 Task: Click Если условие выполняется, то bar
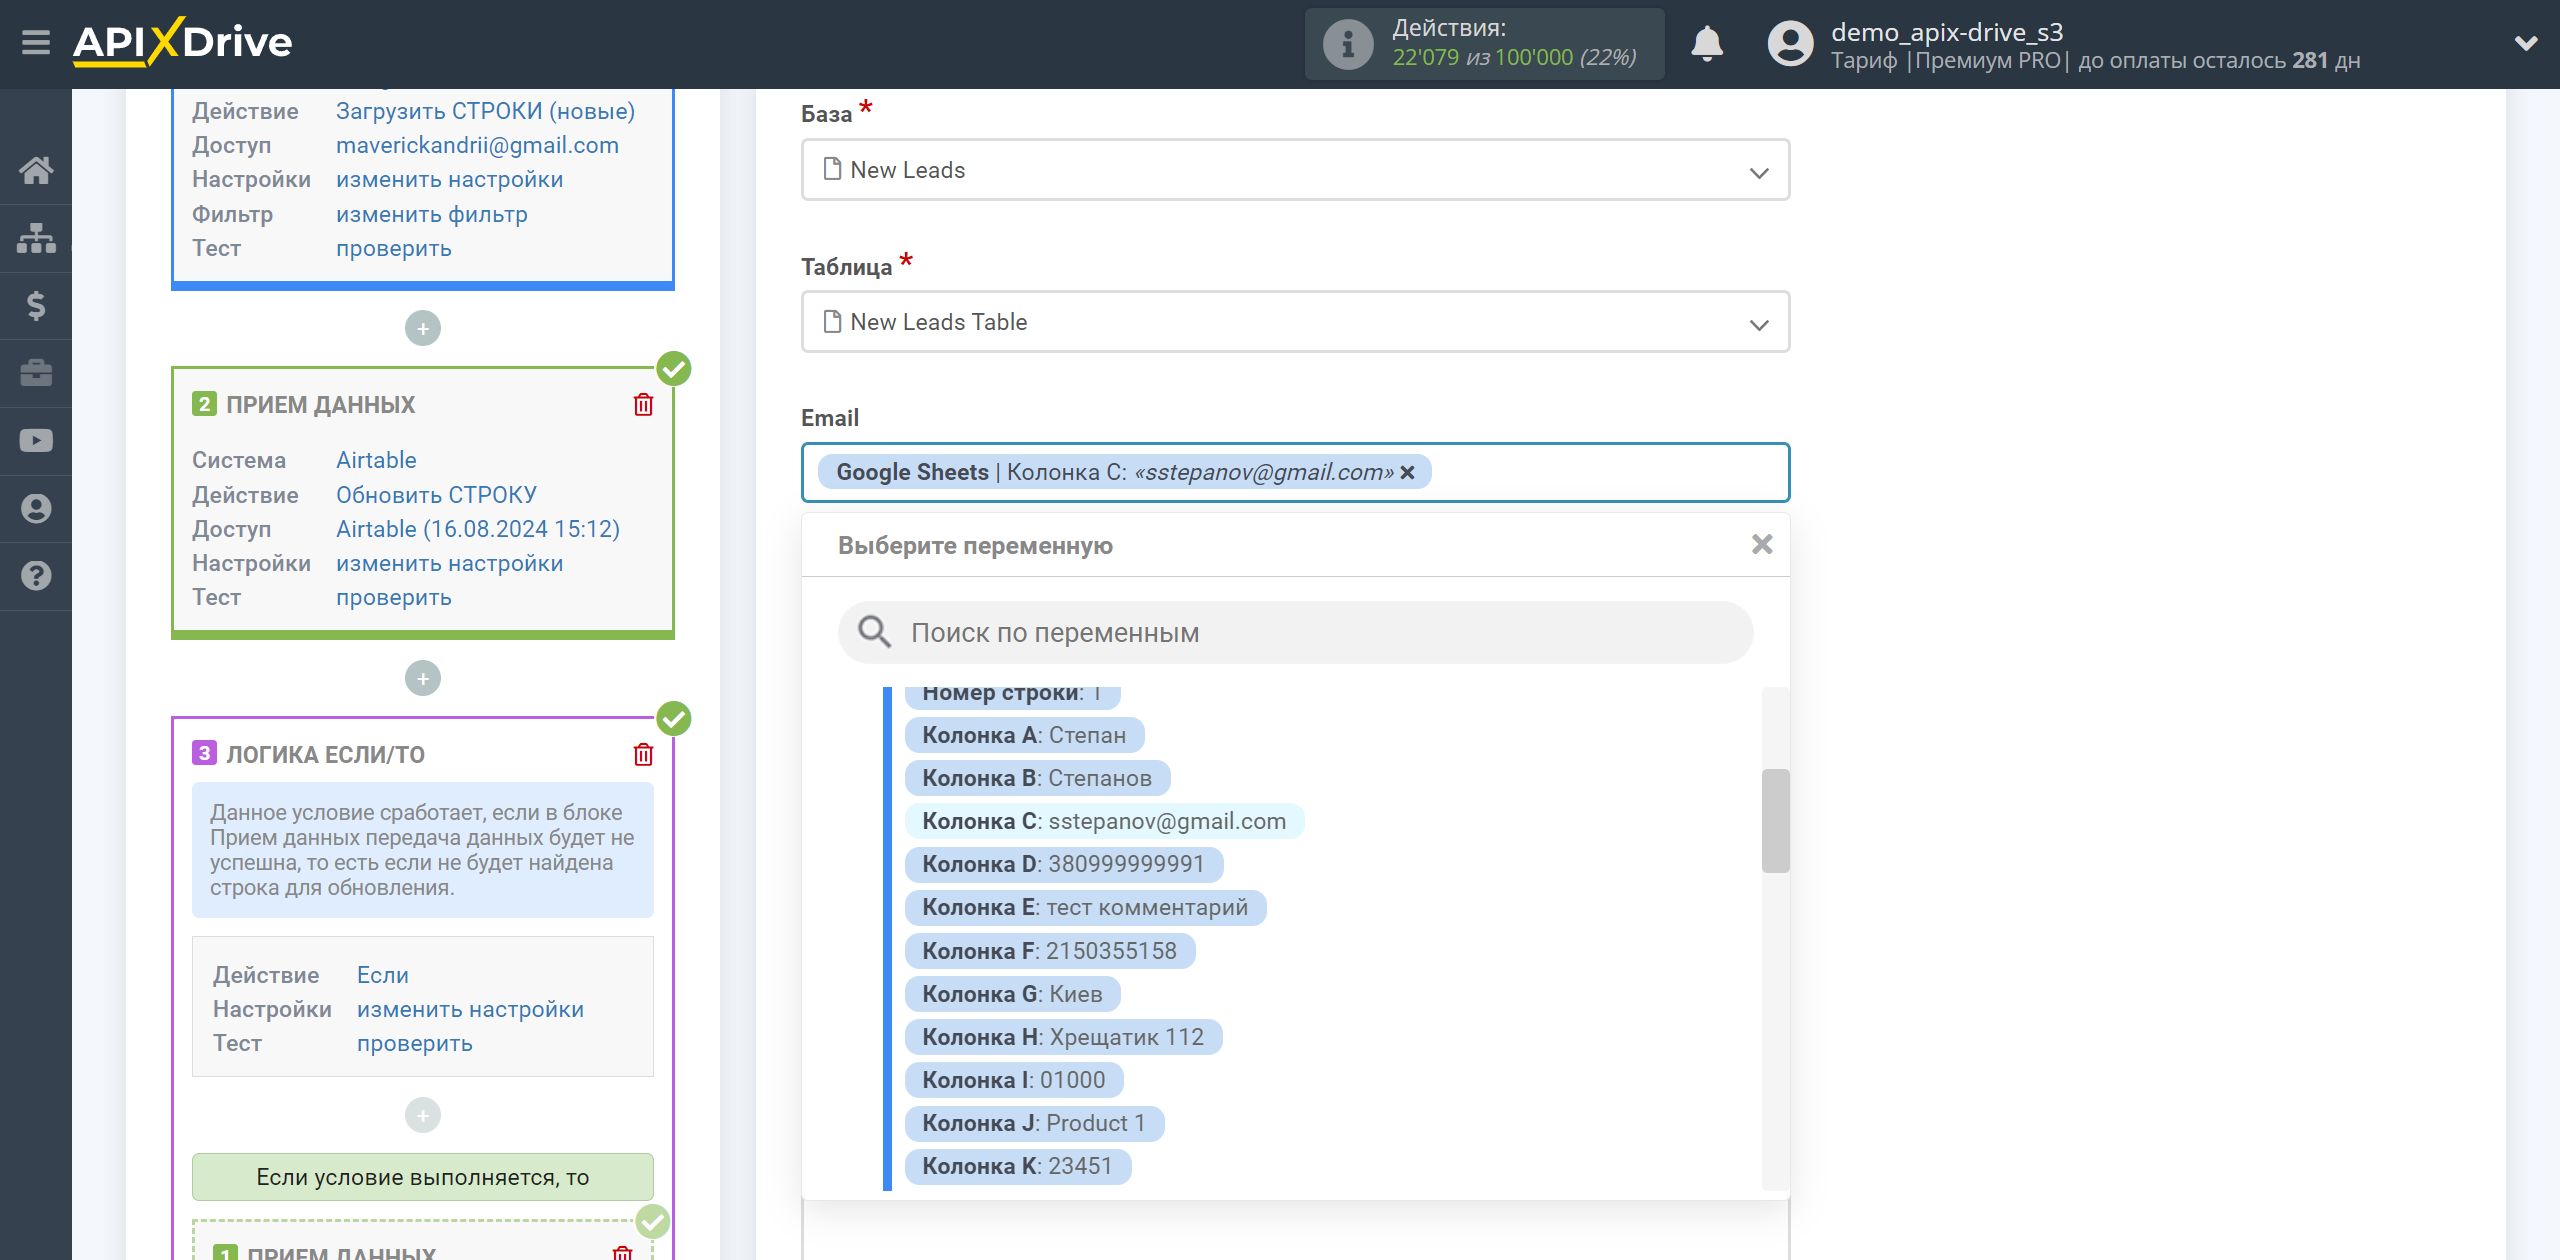click(423, 1177)
